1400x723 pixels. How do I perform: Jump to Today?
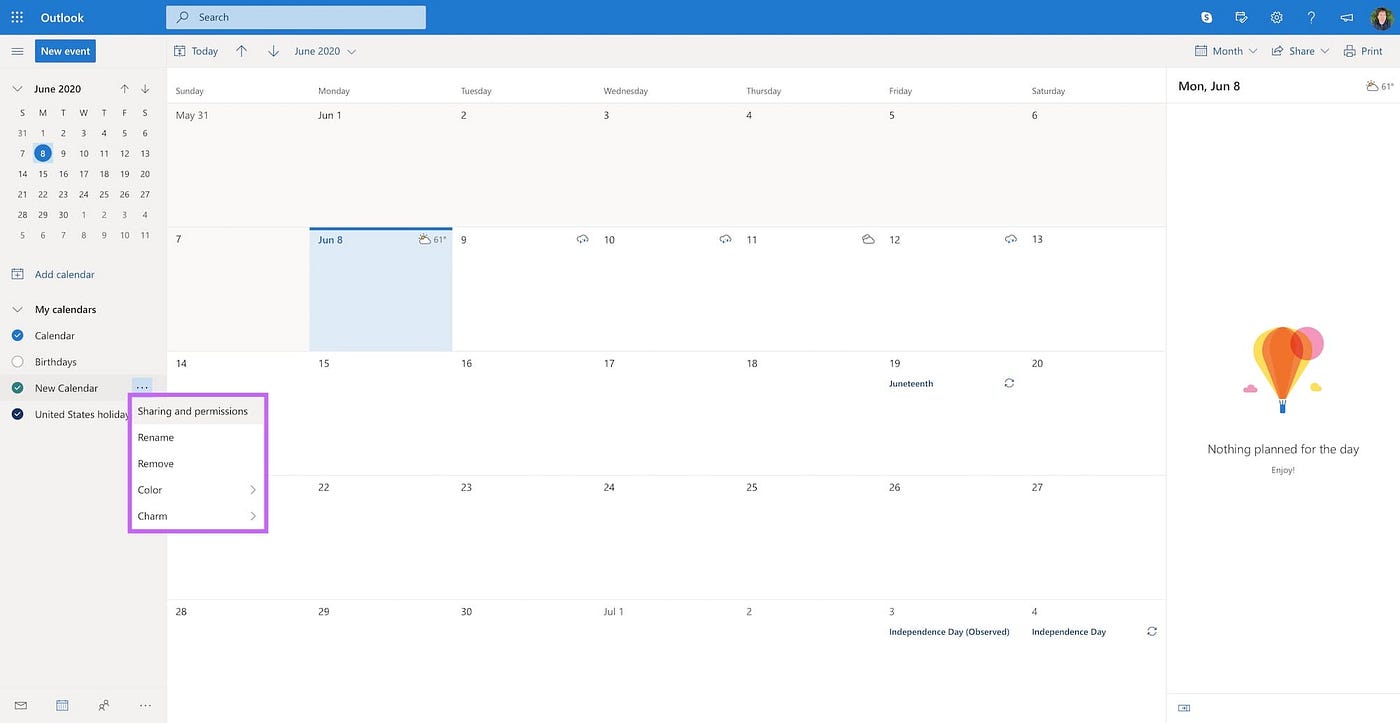point(196,51)
